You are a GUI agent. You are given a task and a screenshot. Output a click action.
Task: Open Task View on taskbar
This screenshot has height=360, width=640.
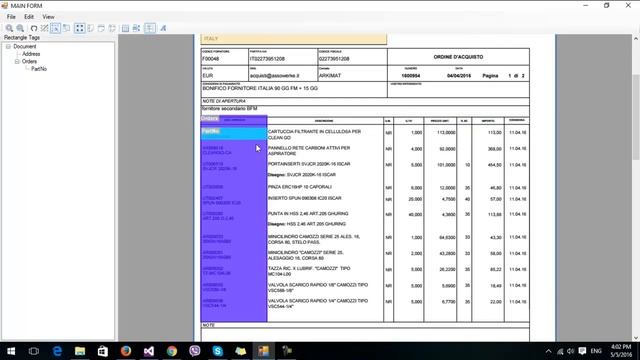pos(34,351)
